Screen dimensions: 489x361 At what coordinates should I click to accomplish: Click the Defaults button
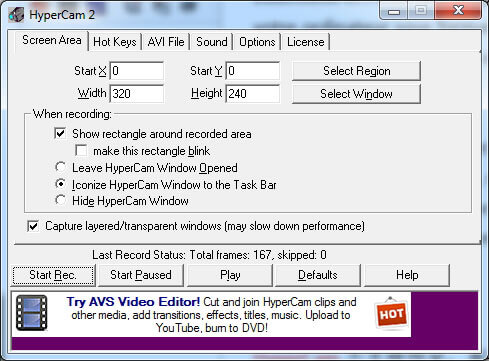pos(318,275)
